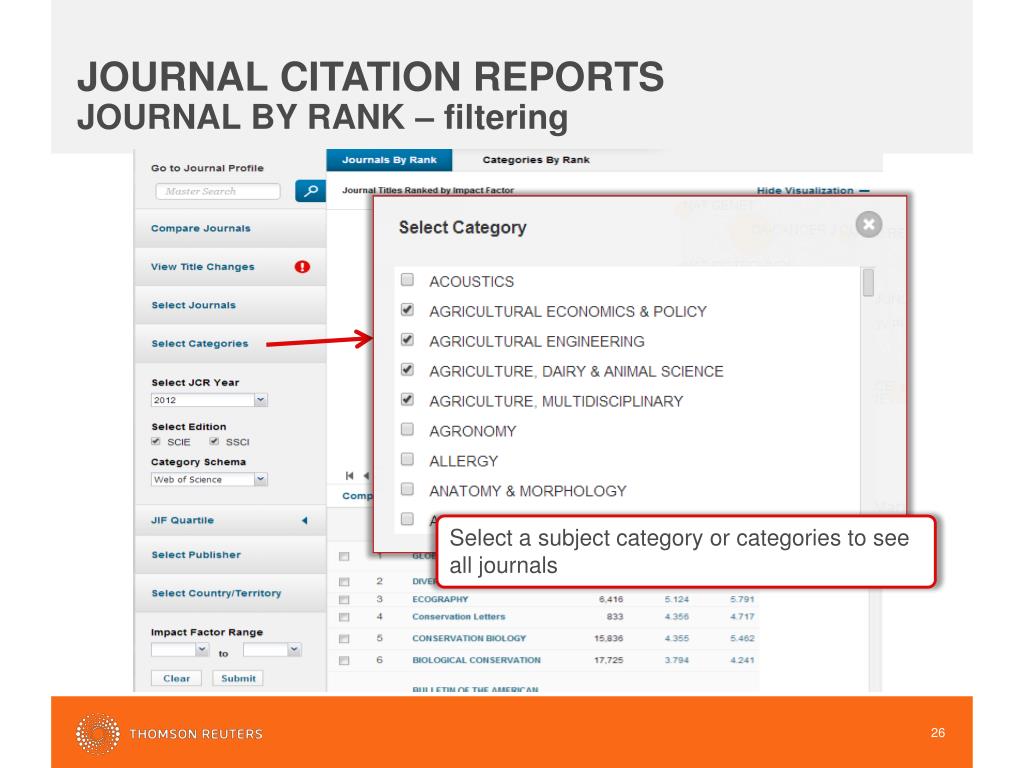This screenshot has height=768, width=1024.
Task: Uncheck AGRICULTURE, DAIRY & ANIMAL SCIENCE checkbox
Action: (407, 370)
